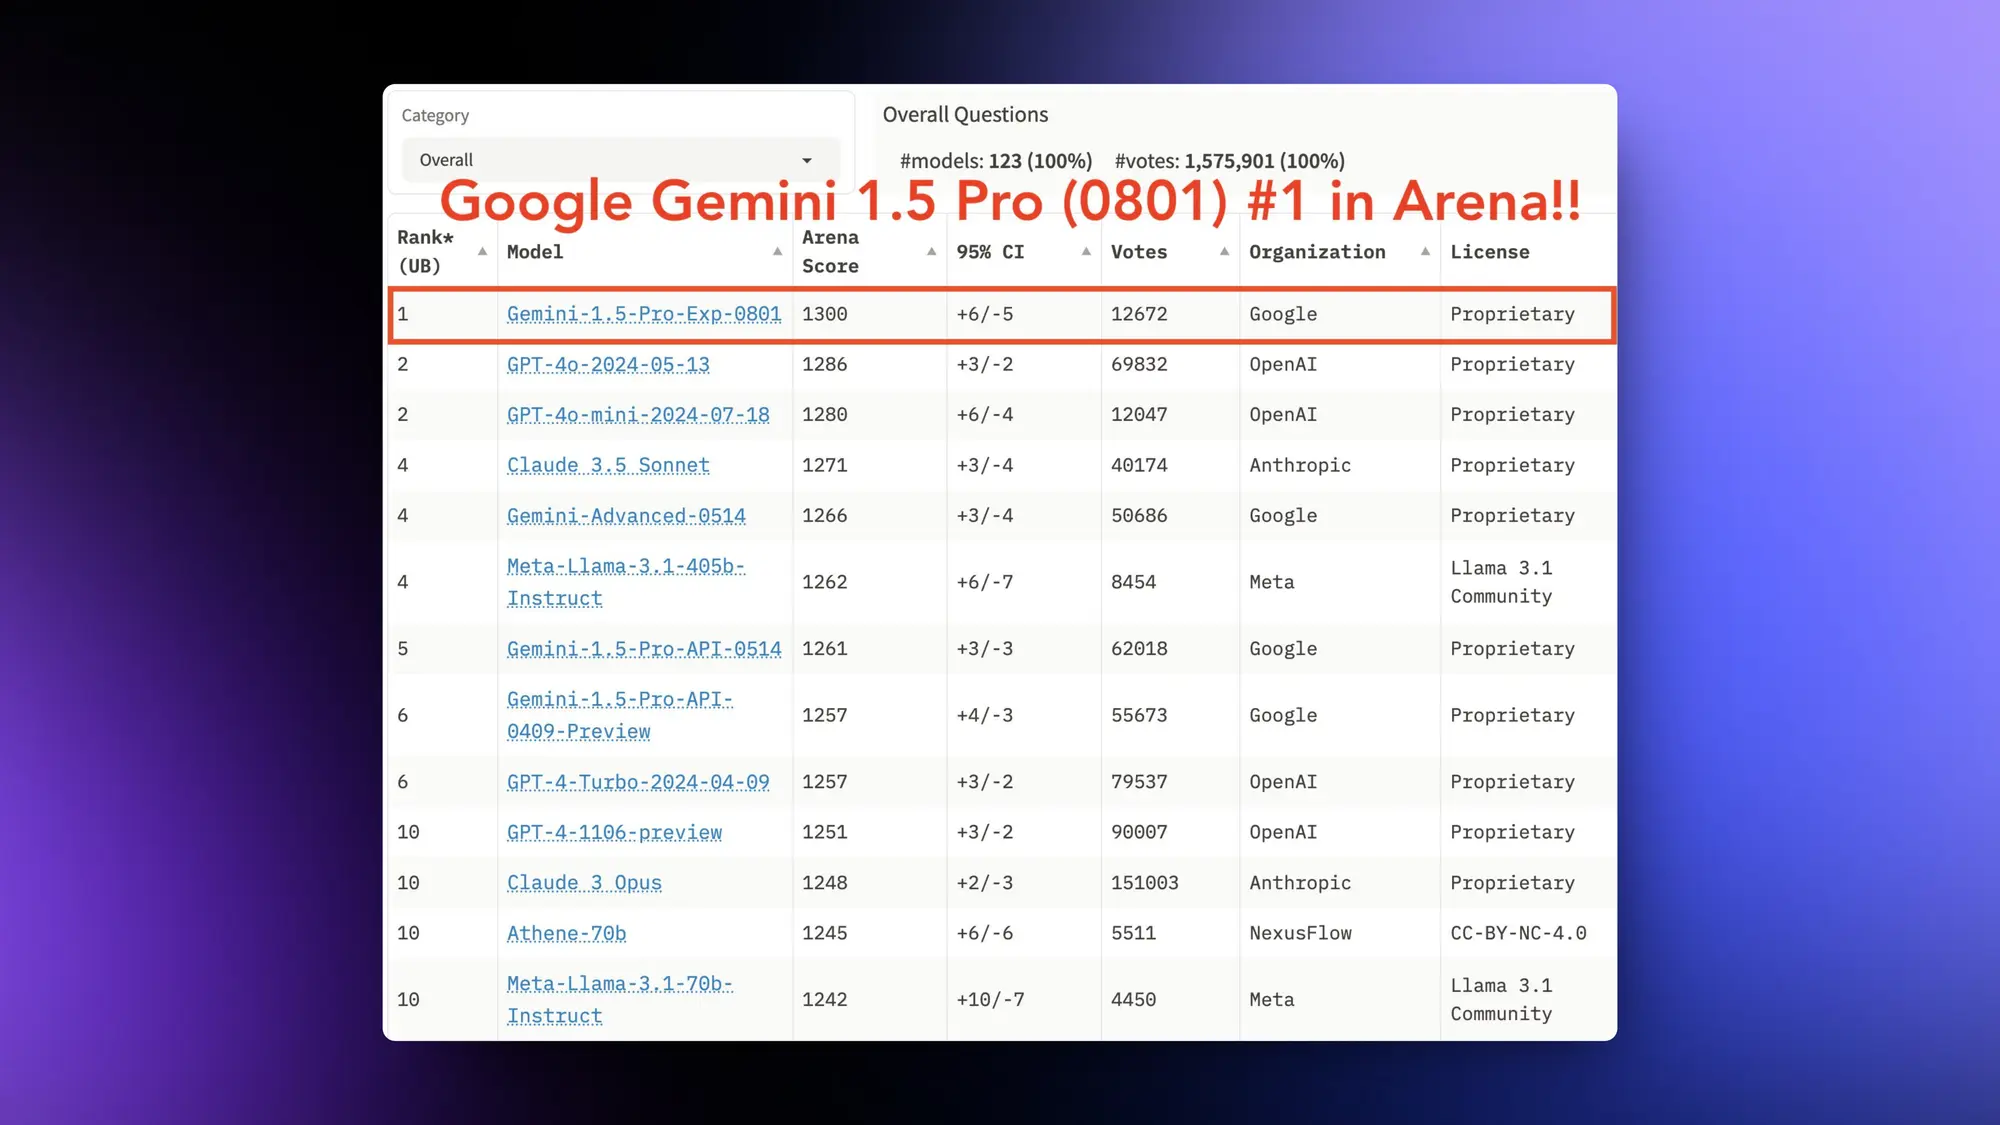Viewport: 2000px width, 1125px height.
Task: Click Google in the Gemini-Advanced-0514 row
Action: click(x=1283, y=515)
